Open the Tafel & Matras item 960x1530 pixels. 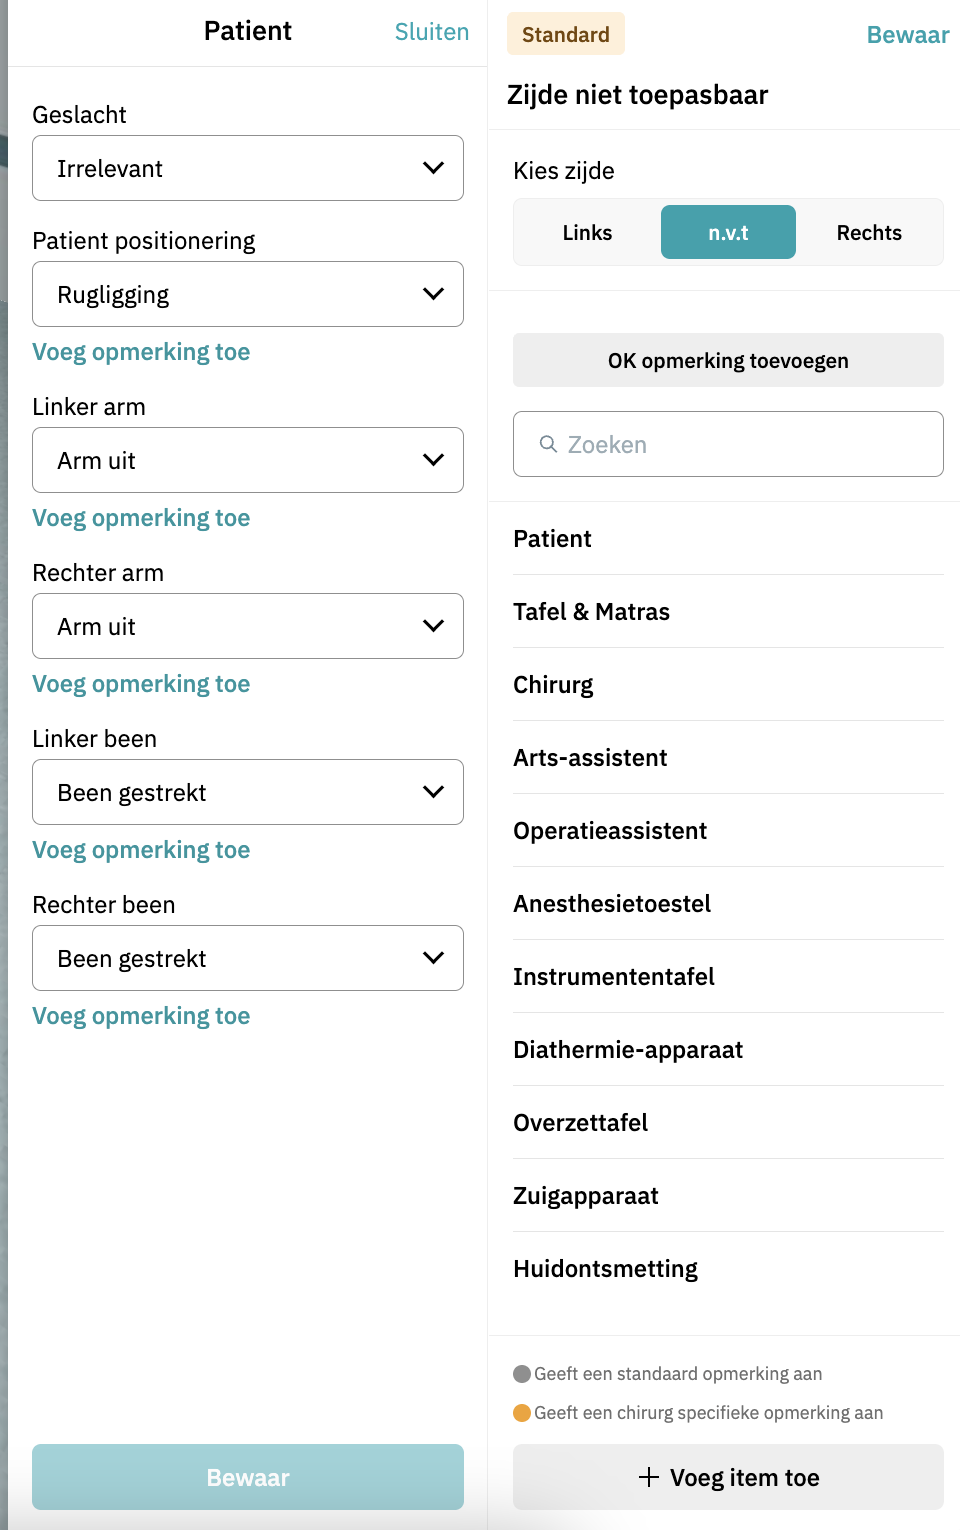[x=591, y=612]
